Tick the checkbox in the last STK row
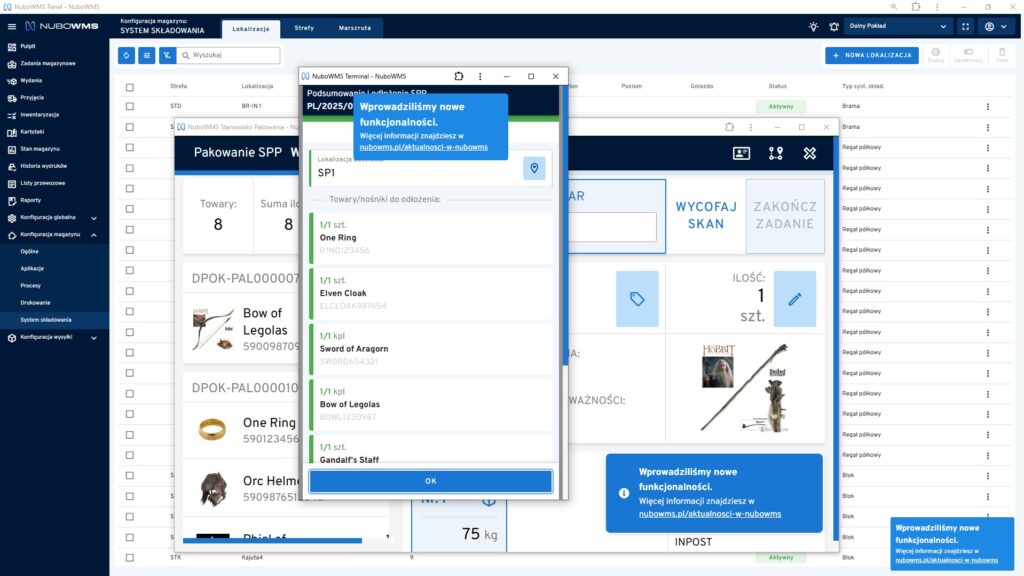The width and height of the screenshot is (1024, 576). coord(130,557)
